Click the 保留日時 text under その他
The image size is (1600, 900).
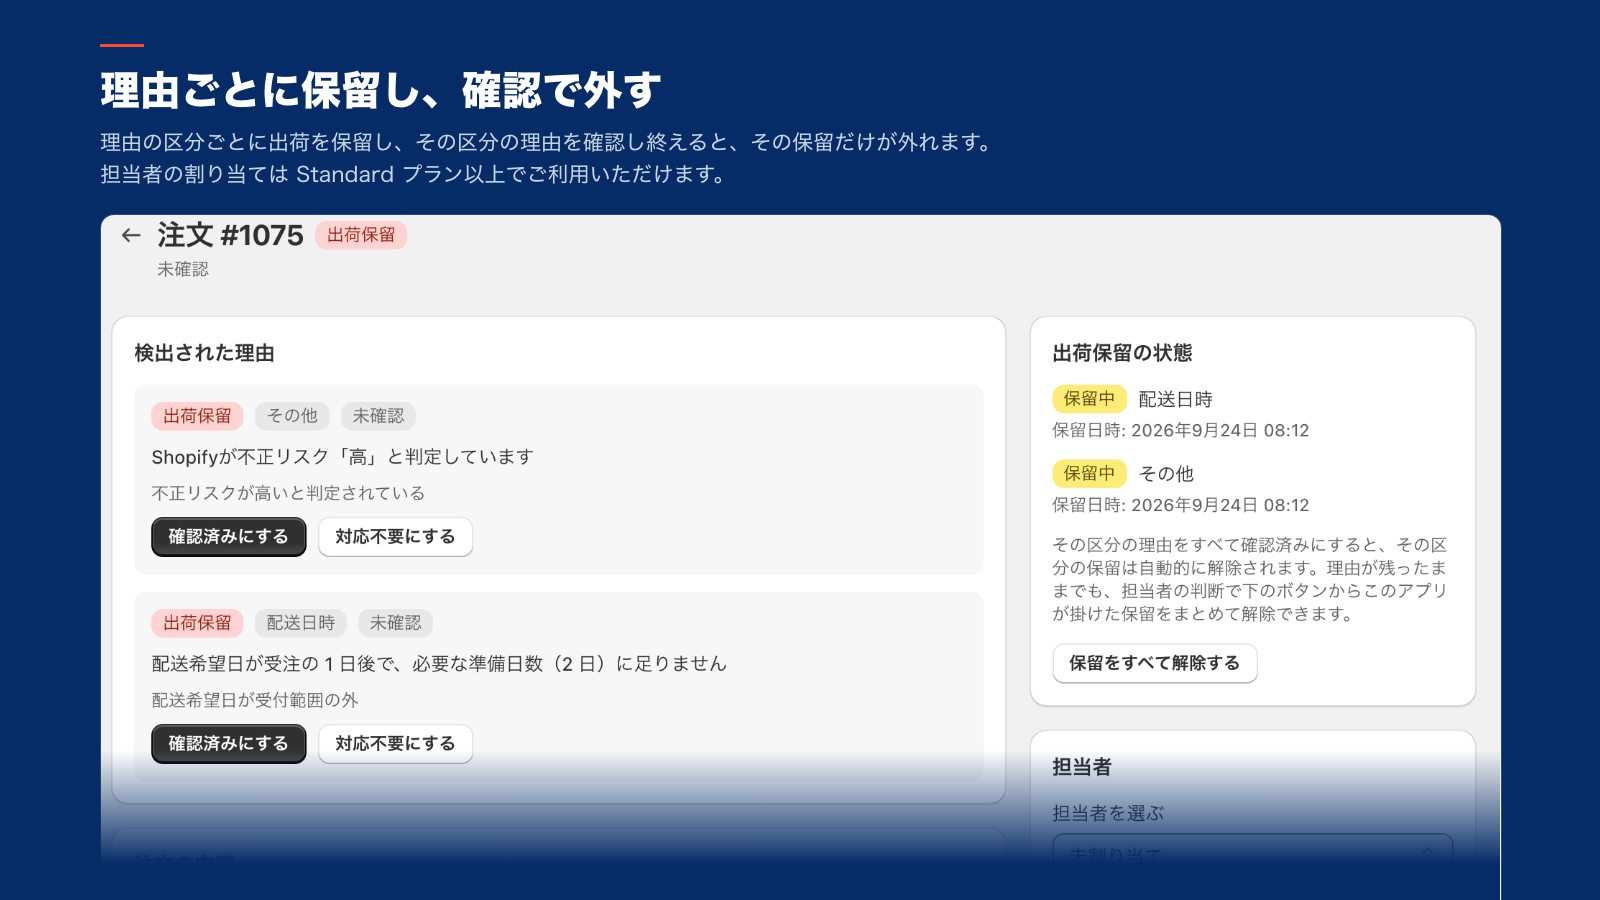click(x=1181, y=506)
